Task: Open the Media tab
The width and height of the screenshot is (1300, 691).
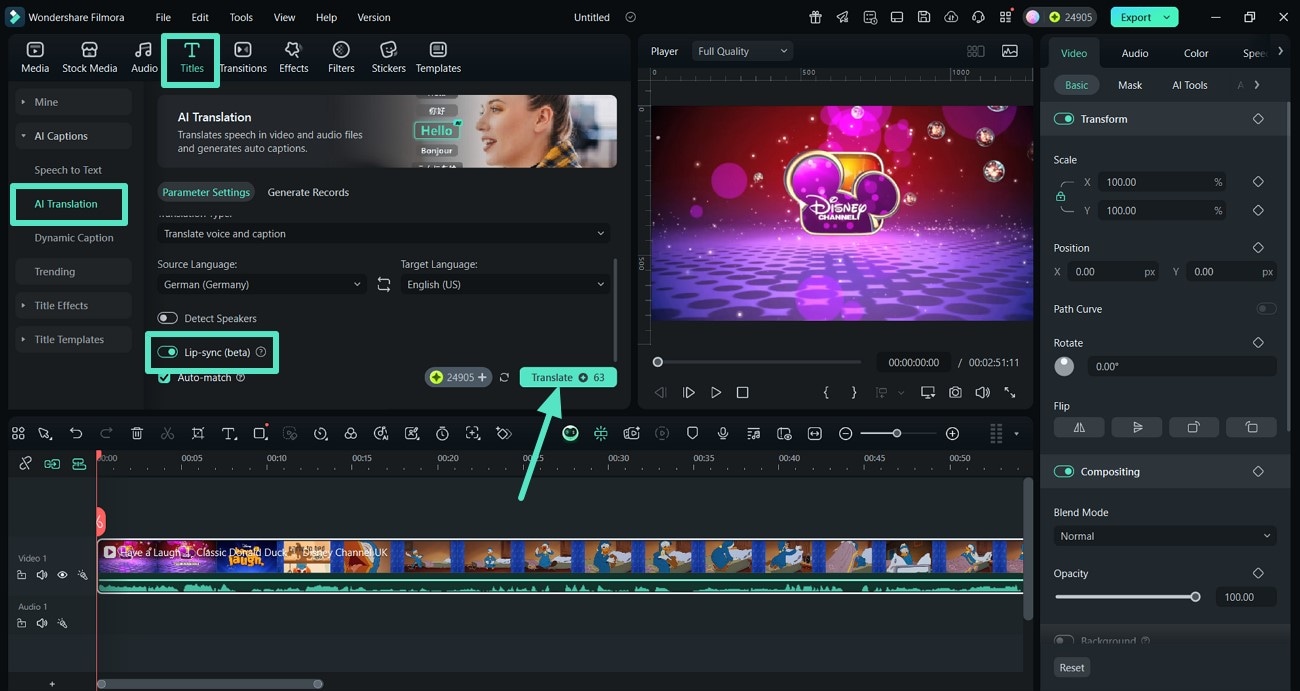Action: pos(35,58)
